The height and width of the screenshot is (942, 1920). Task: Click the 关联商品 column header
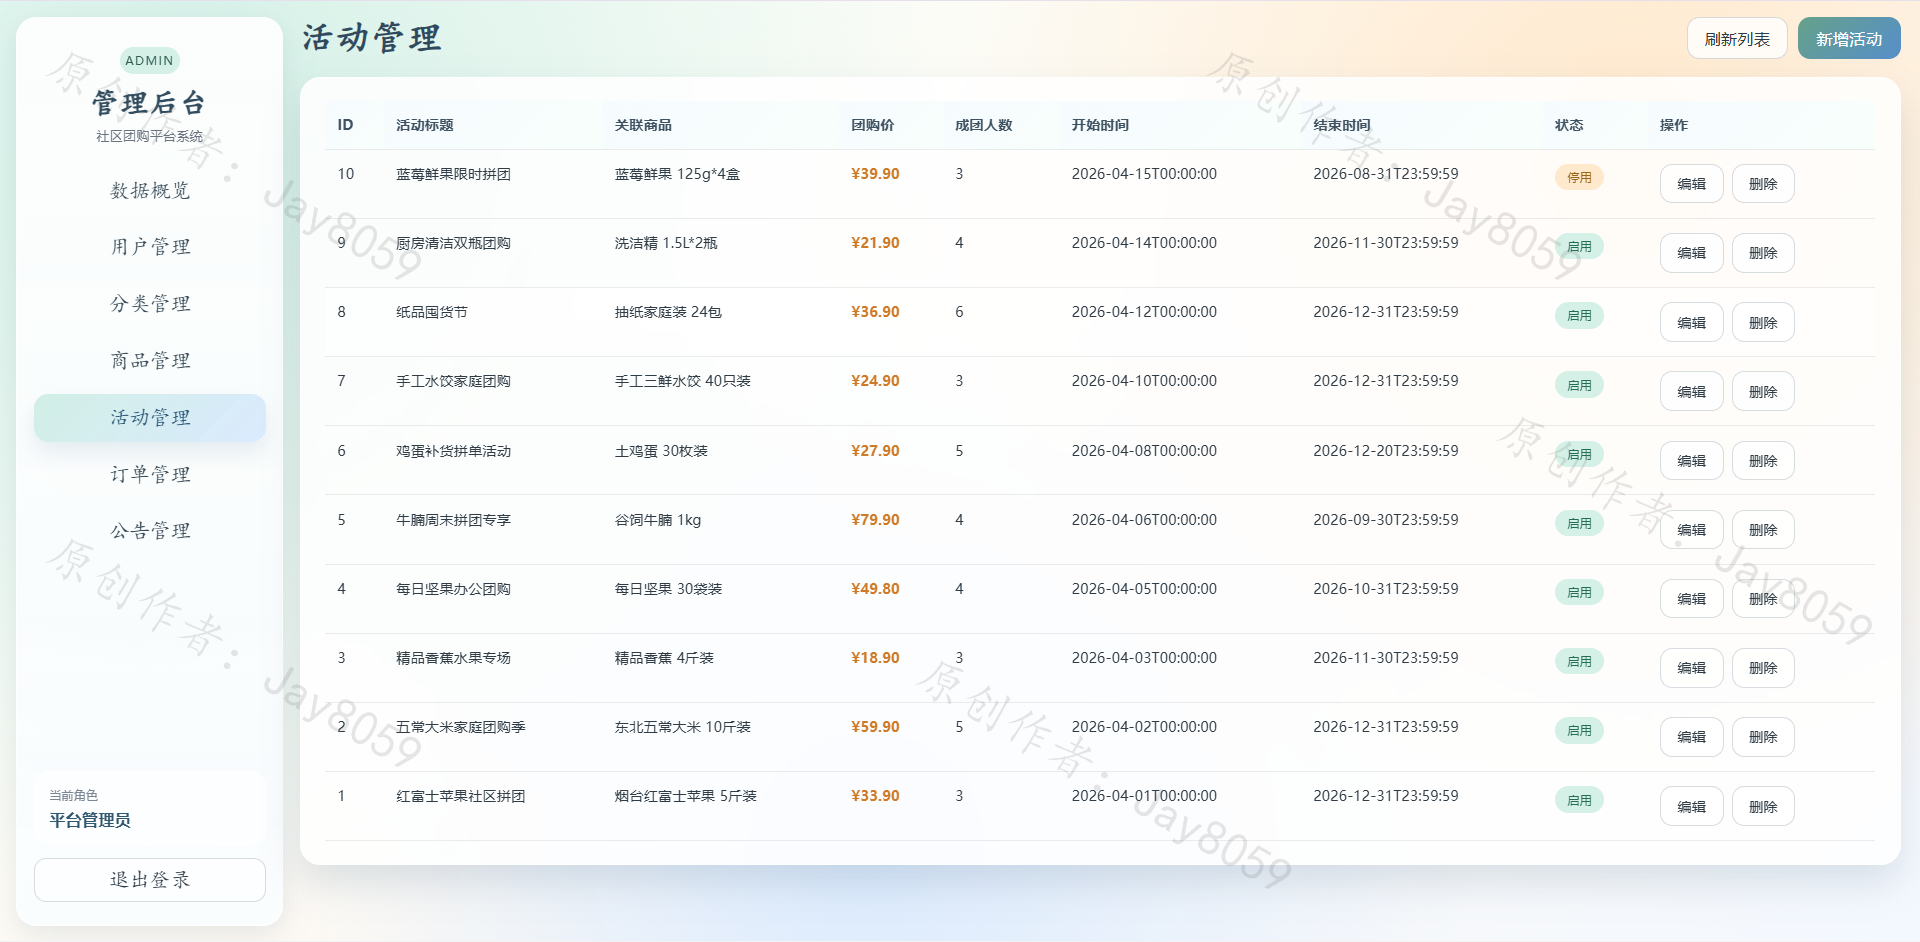point(643,125)
